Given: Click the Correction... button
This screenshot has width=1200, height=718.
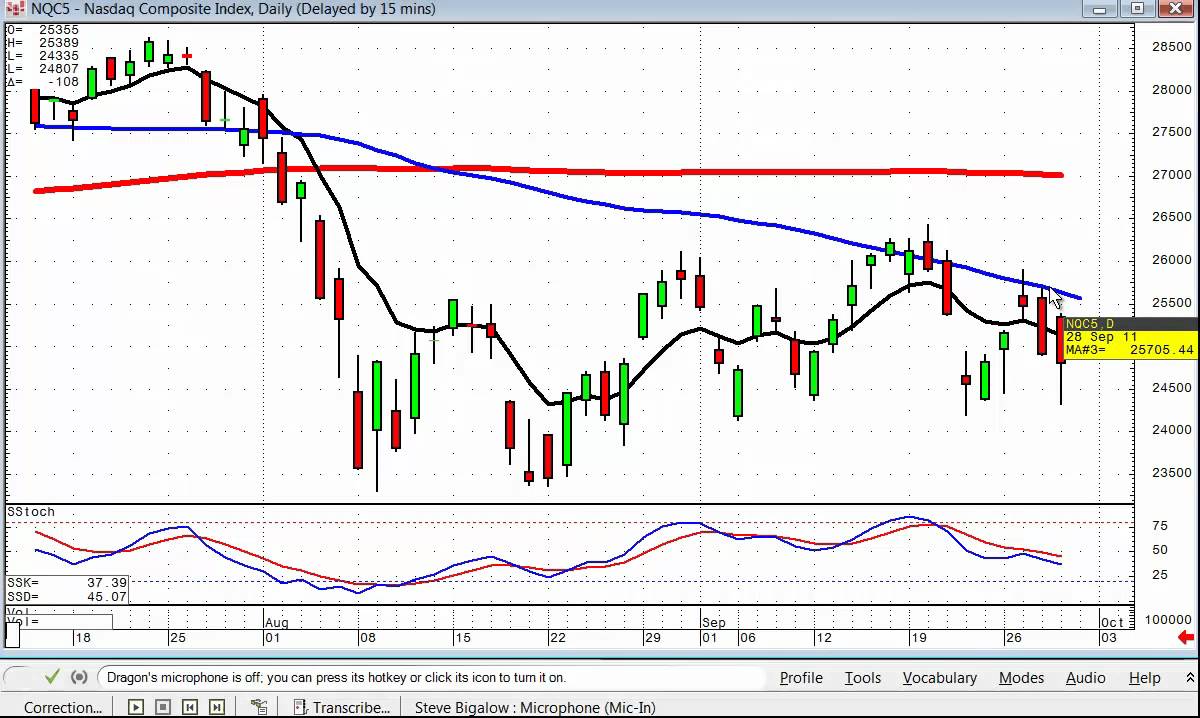Looking at the screenshot, I should (63, 707).
